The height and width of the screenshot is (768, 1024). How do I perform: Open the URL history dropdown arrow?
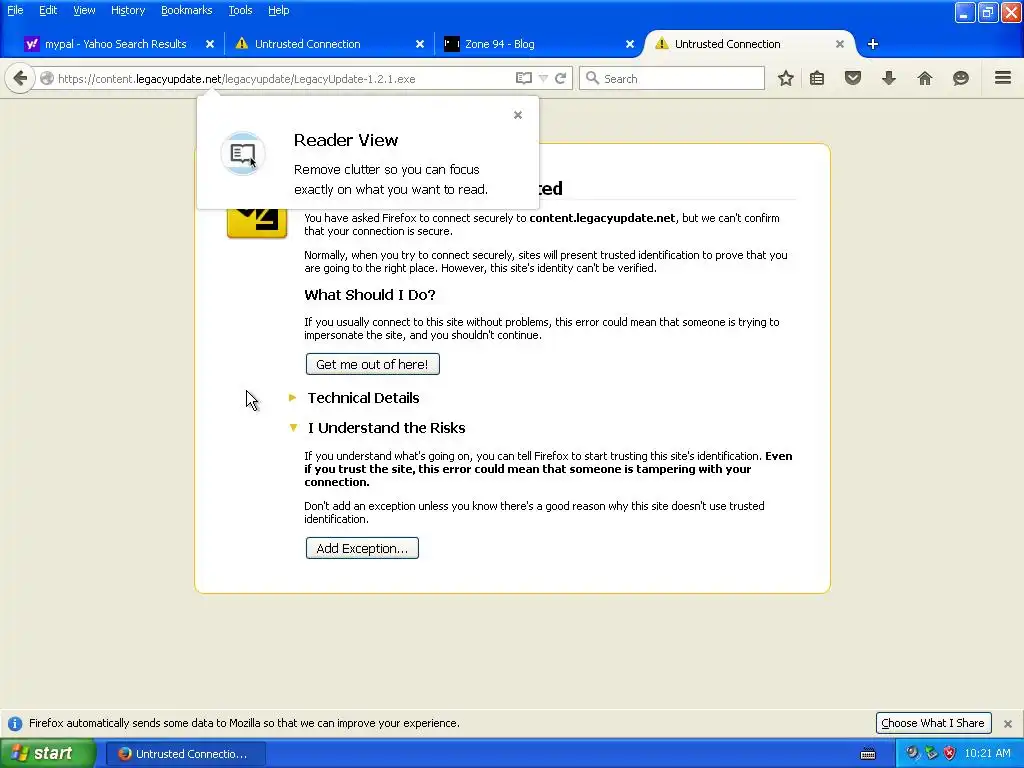pos(543,78)
